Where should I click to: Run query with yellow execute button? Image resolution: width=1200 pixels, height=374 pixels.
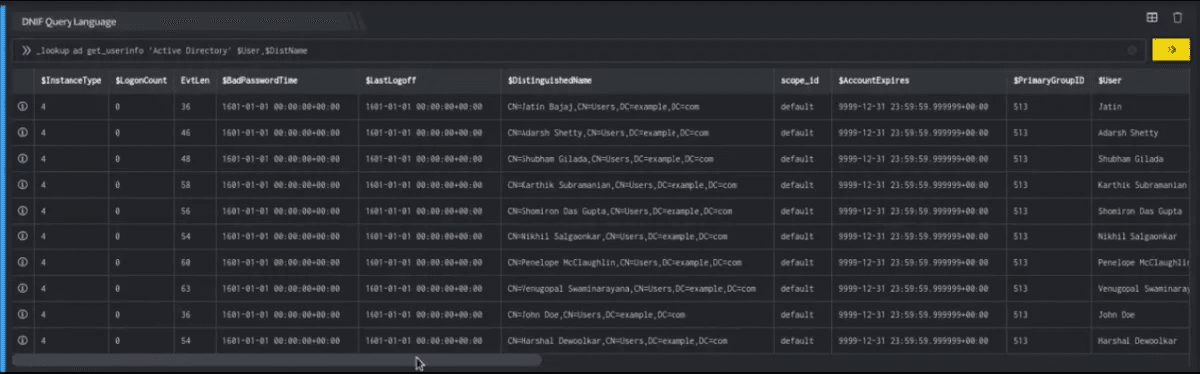[1169, 50]
